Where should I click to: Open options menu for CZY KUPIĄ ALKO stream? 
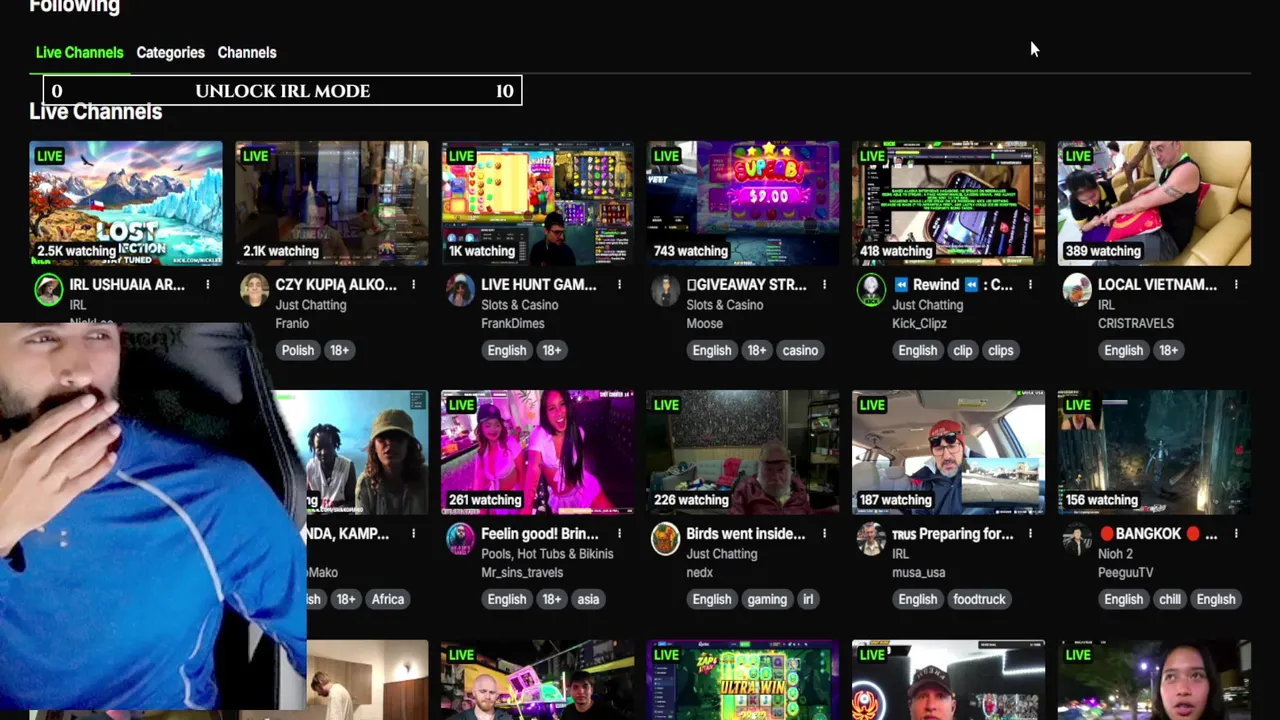[413, 285]
